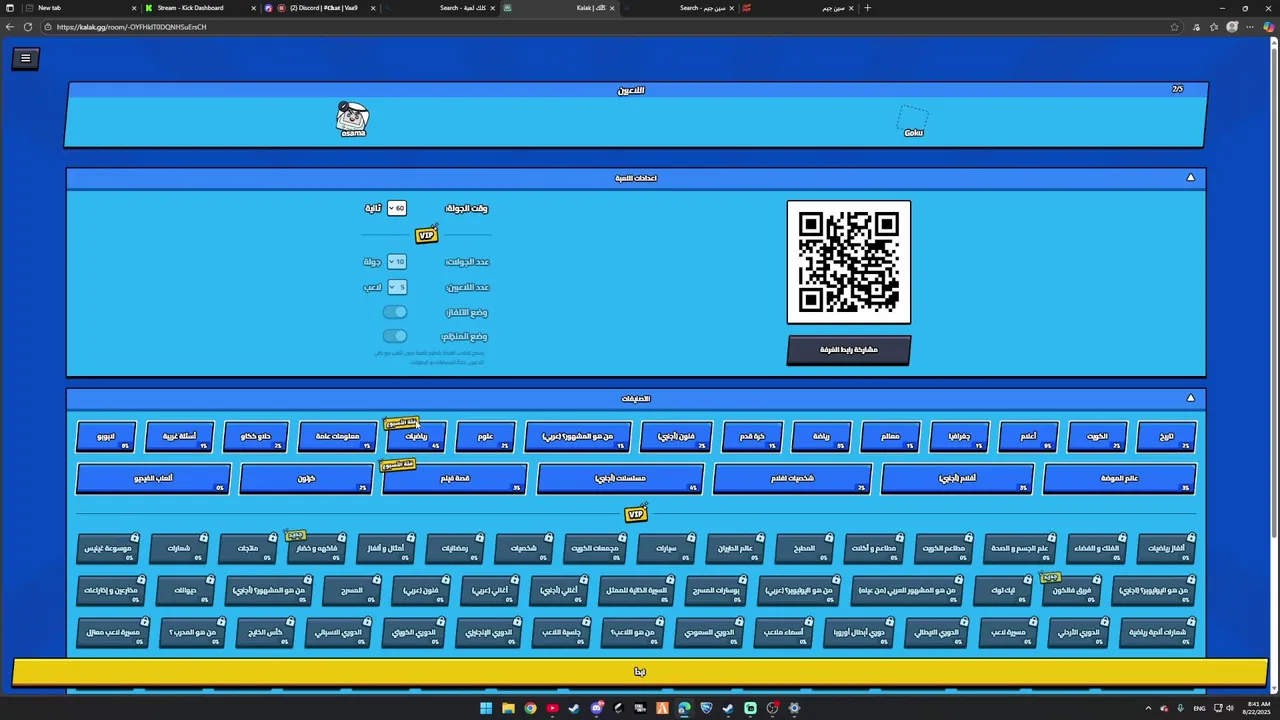Switch to Stream - Kick Dashboard tab
Viewport: 1280px width, 720px height.
tap(200, 8)
